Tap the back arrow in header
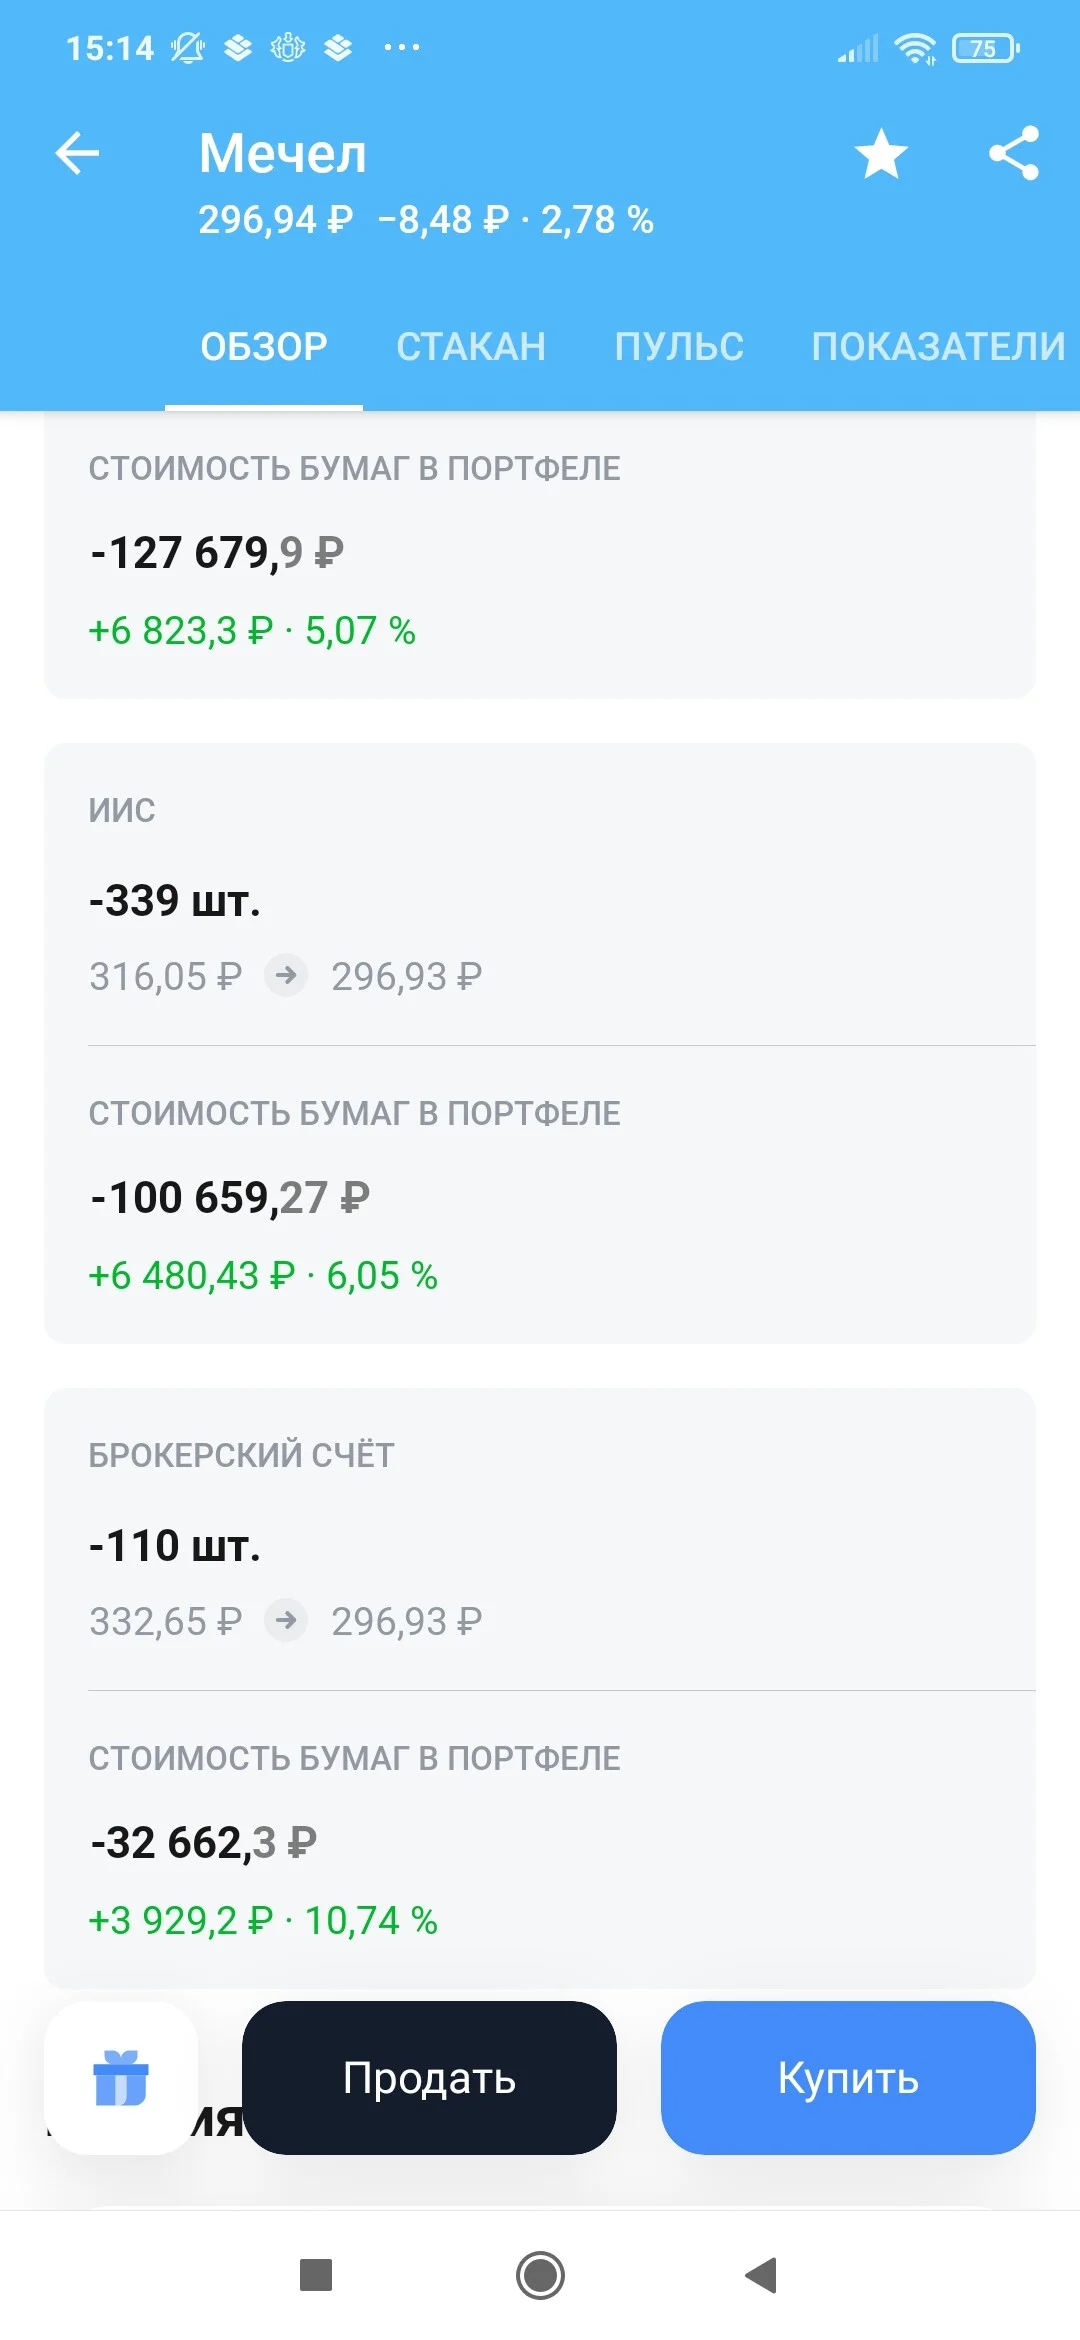The image size is (1080, 2340). (77, 154)
